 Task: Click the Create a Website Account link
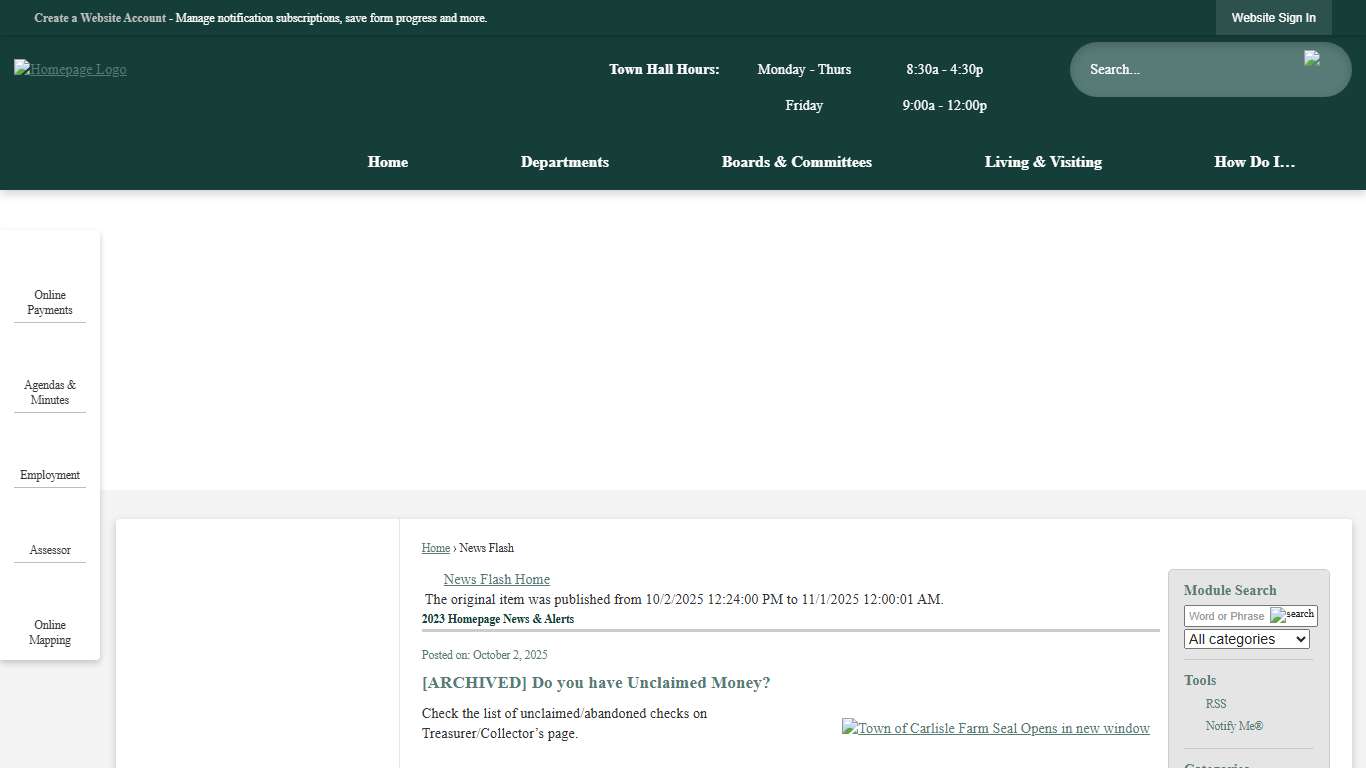tap(100, 18)
